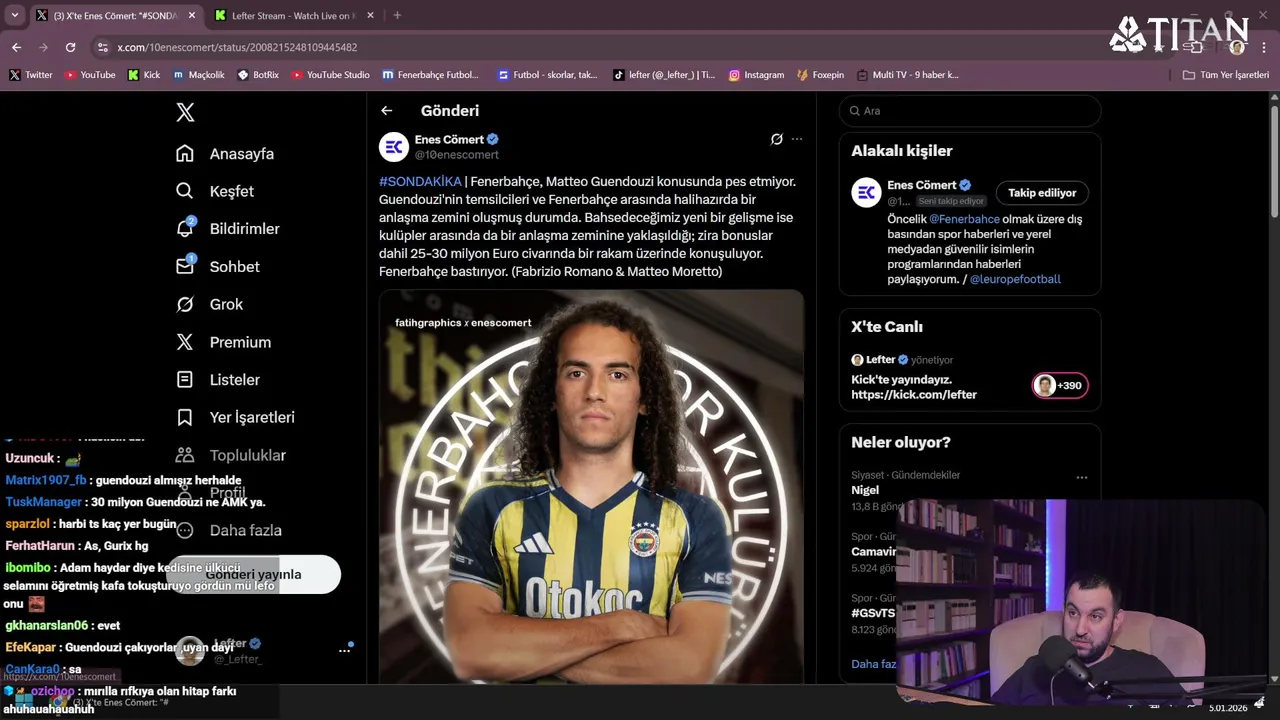1280x720 pixels.
Task: Open Bildirimler notifications
Action: pos(228,229)
